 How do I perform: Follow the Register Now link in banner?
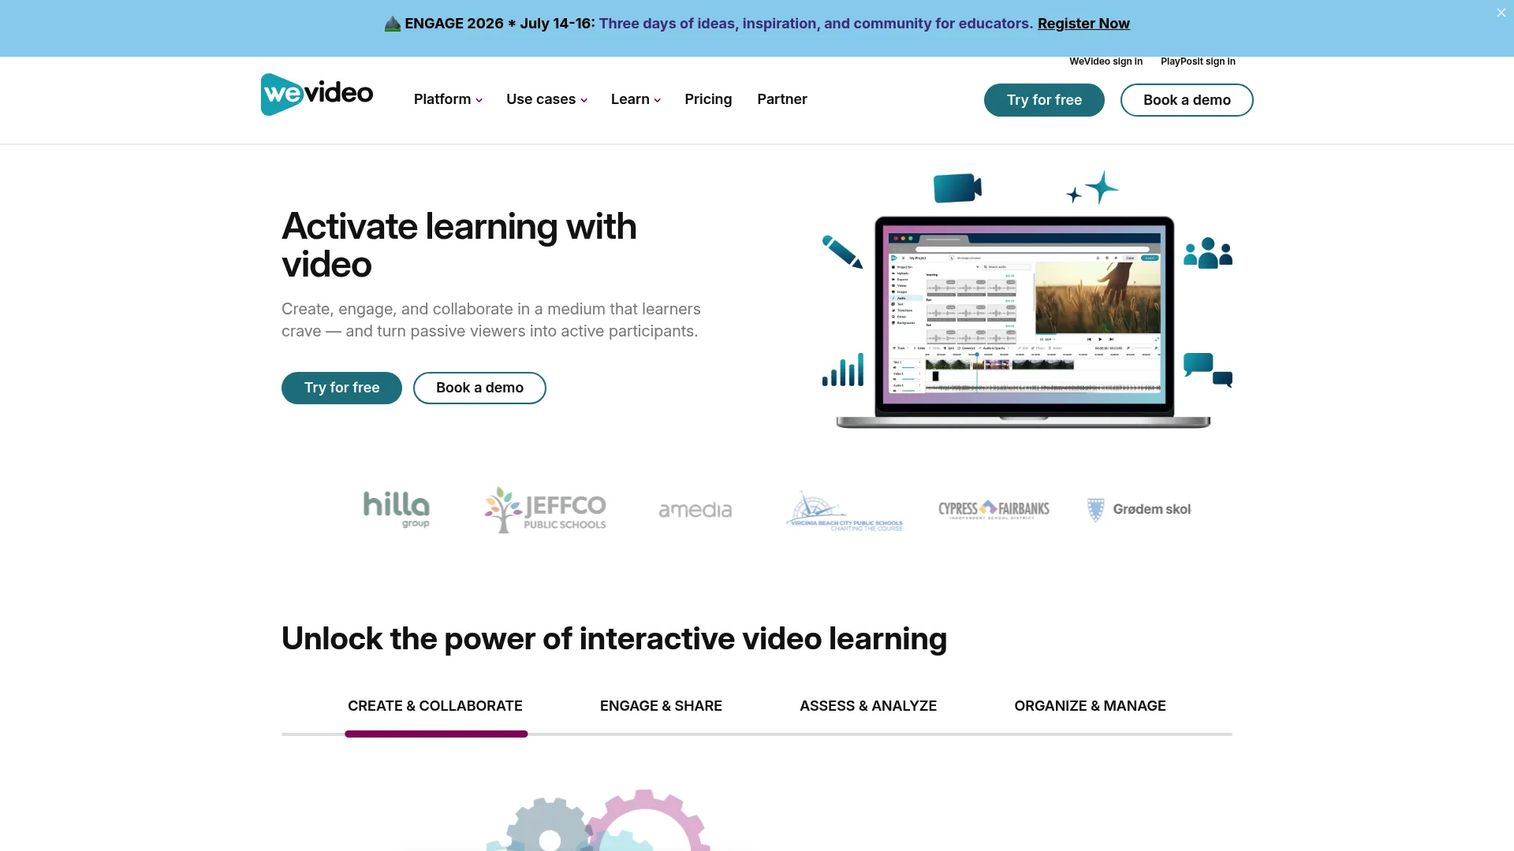(1084, 23)
